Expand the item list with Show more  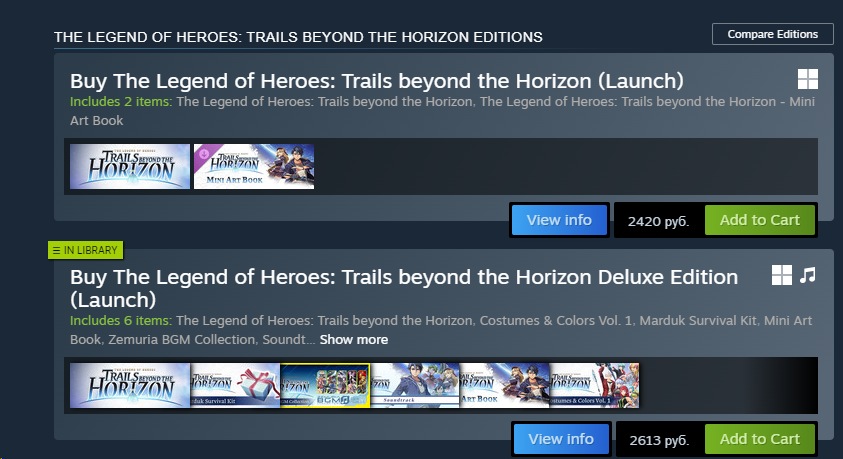point(354,340)
